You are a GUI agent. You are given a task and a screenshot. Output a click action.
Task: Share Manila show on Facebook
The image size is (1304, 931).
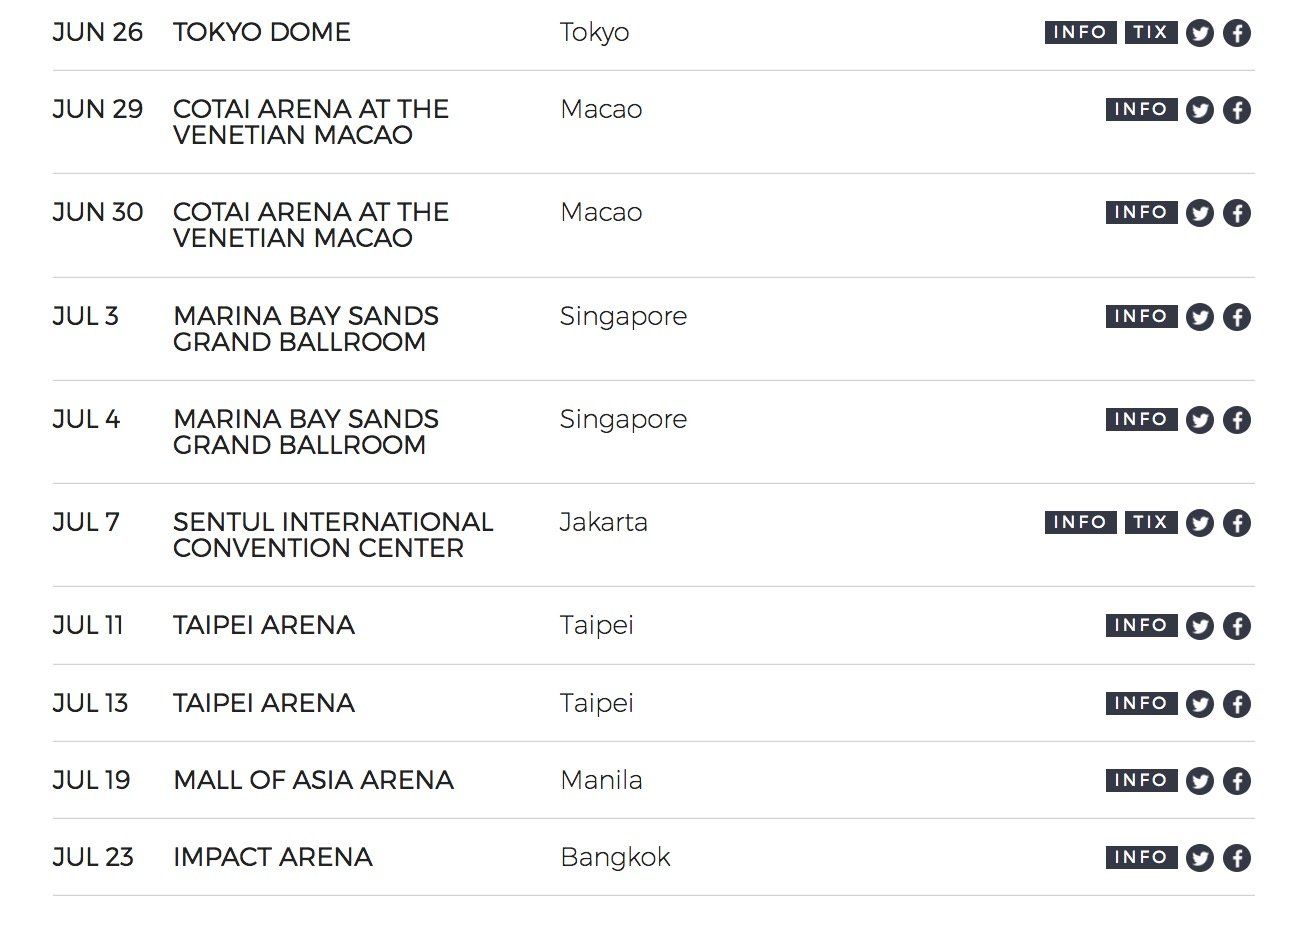[x=1237, y=781]
